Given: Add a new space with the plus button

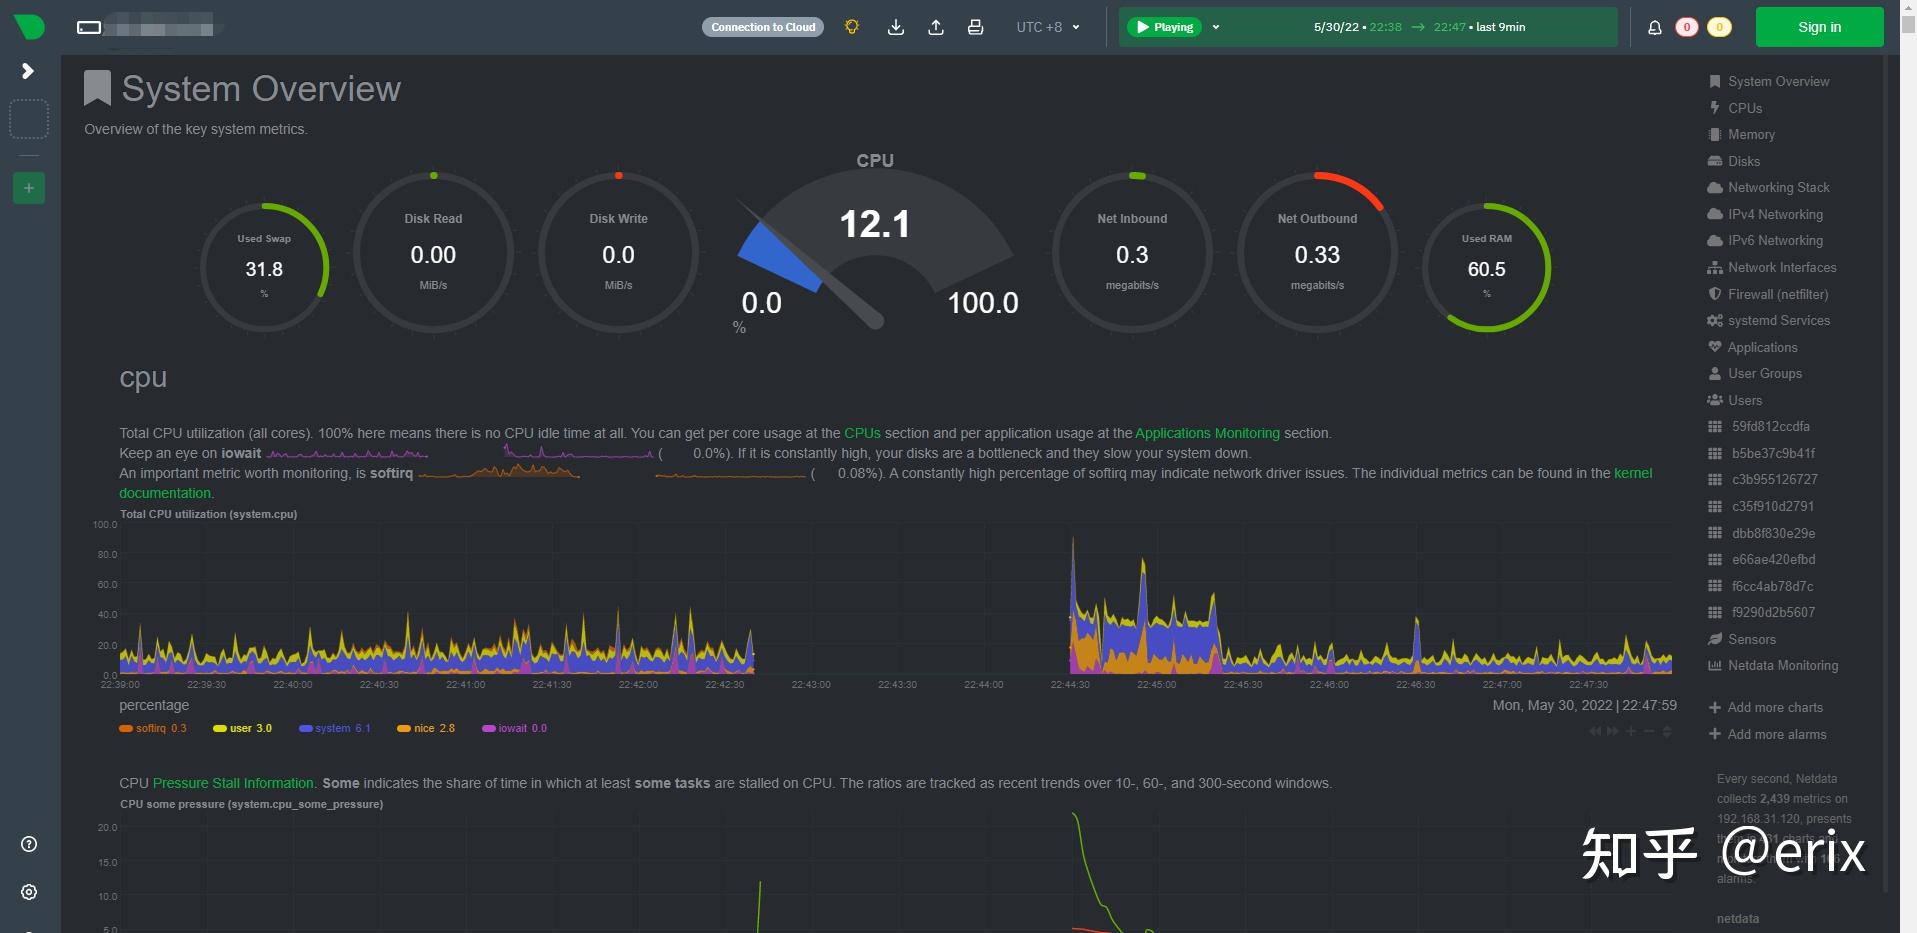Looking at the screenshot, I should [29, 188].
